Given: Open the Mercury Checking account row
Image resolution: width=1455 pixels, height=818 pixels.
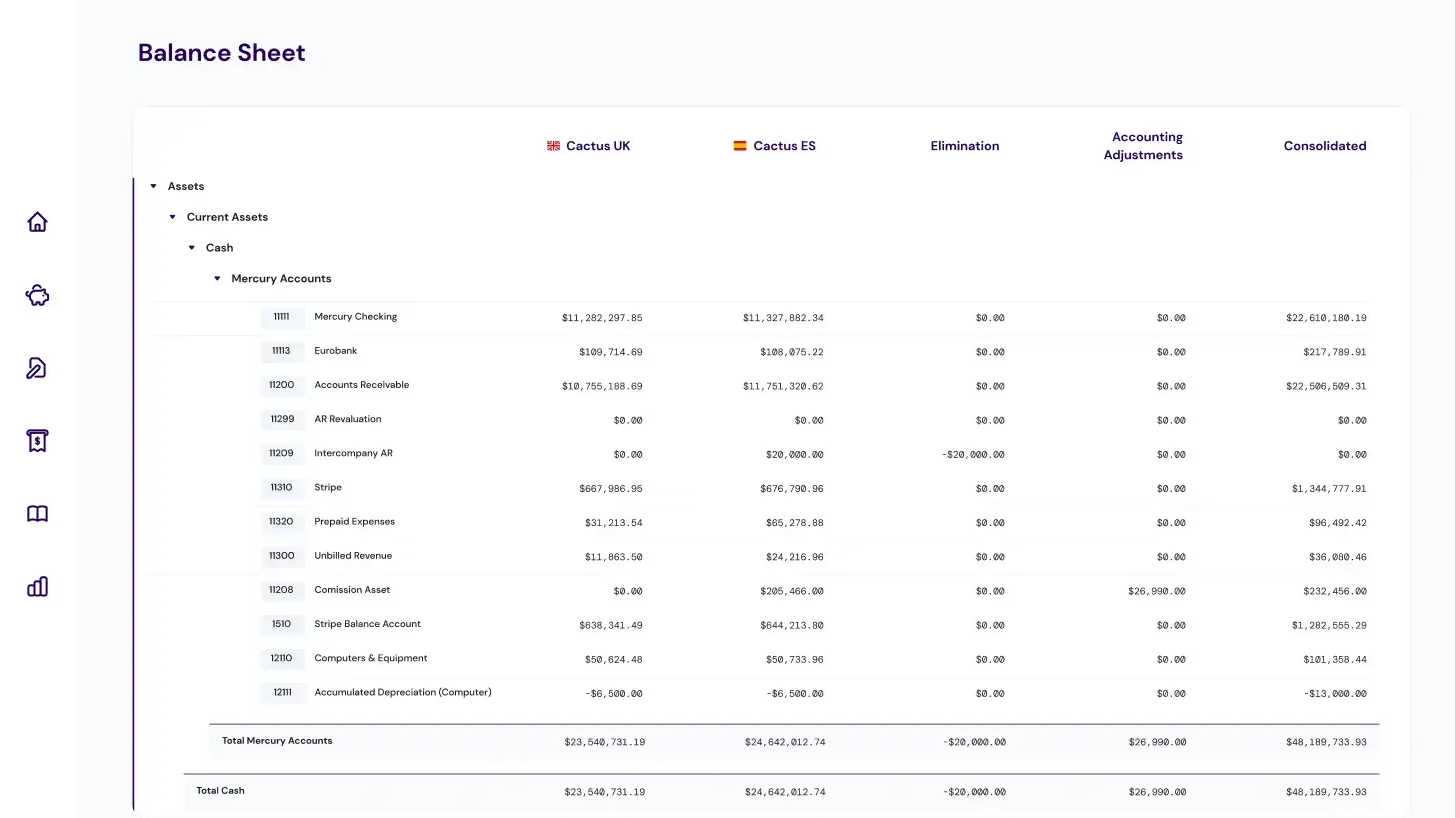Looking at the screenshot, I should coord(355,317).
